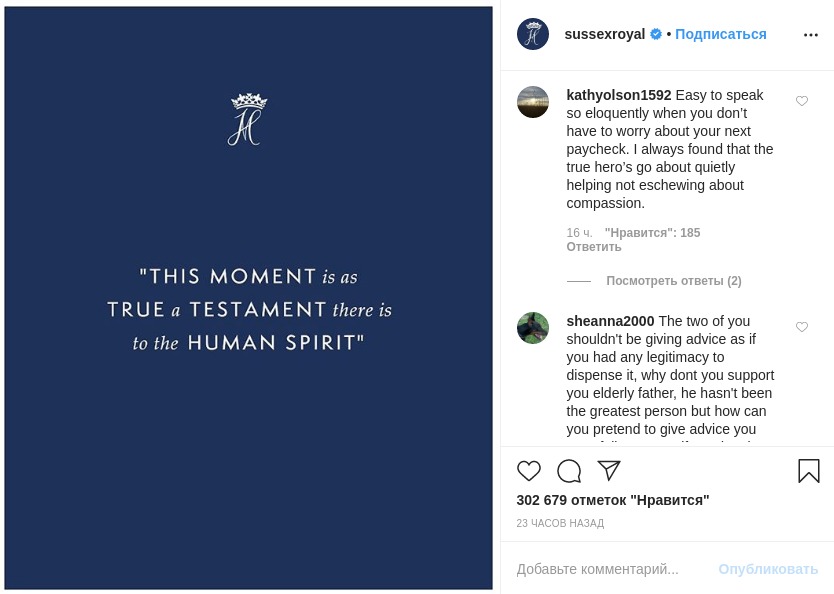
Task: Share the post via paper plane icon
Action: coord(609,471)
